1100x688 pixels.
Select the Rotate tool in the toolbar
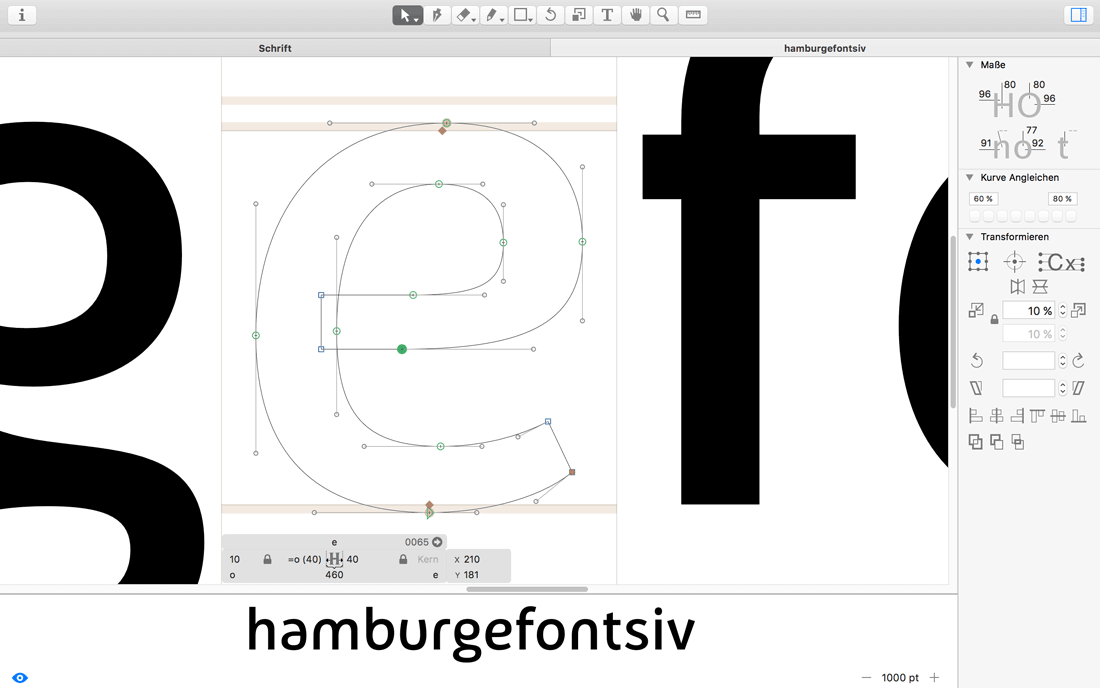tap(550, 15)
